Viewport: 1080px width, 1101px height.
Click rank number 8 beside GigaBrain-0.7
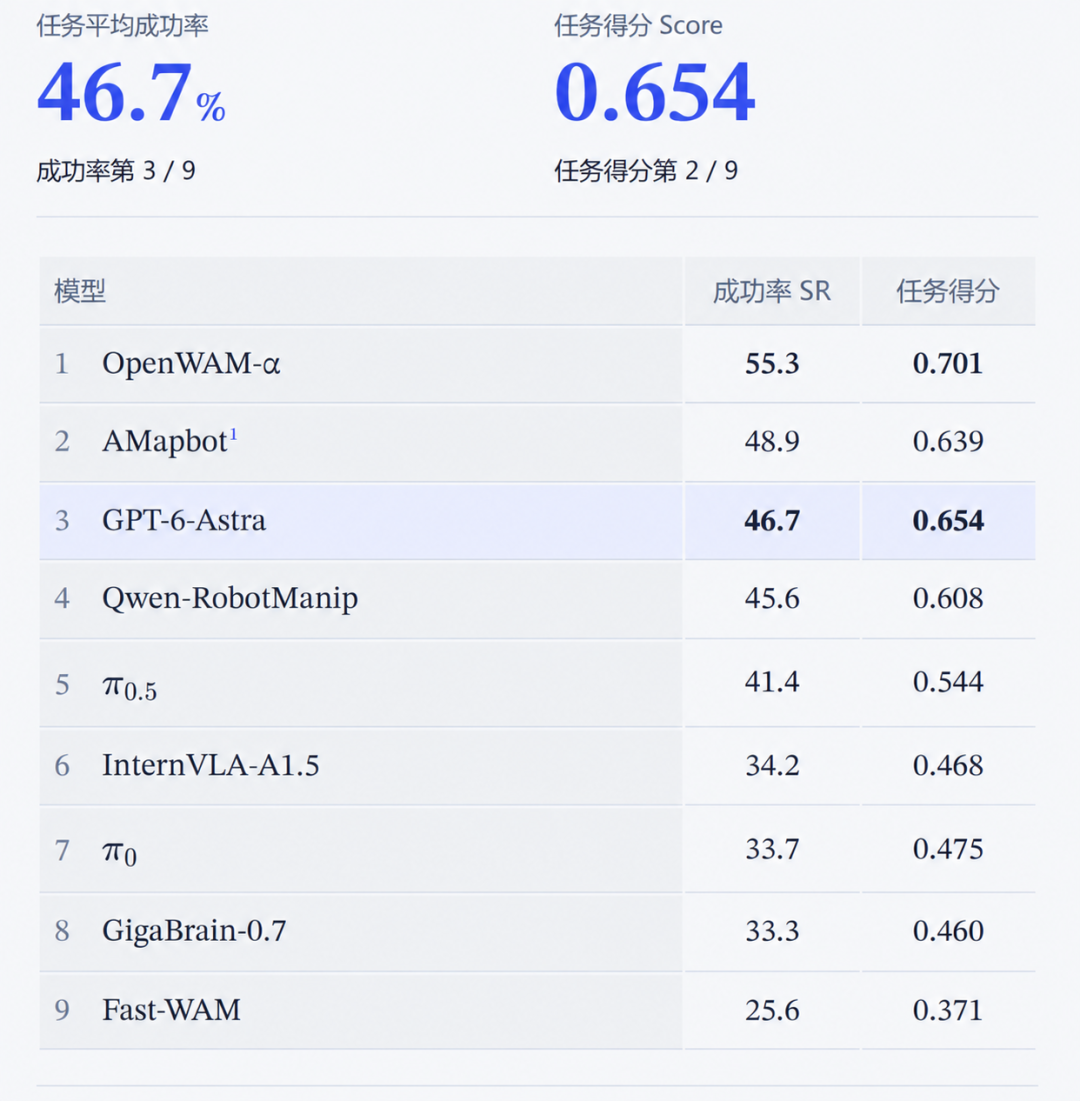pos(62,931)
